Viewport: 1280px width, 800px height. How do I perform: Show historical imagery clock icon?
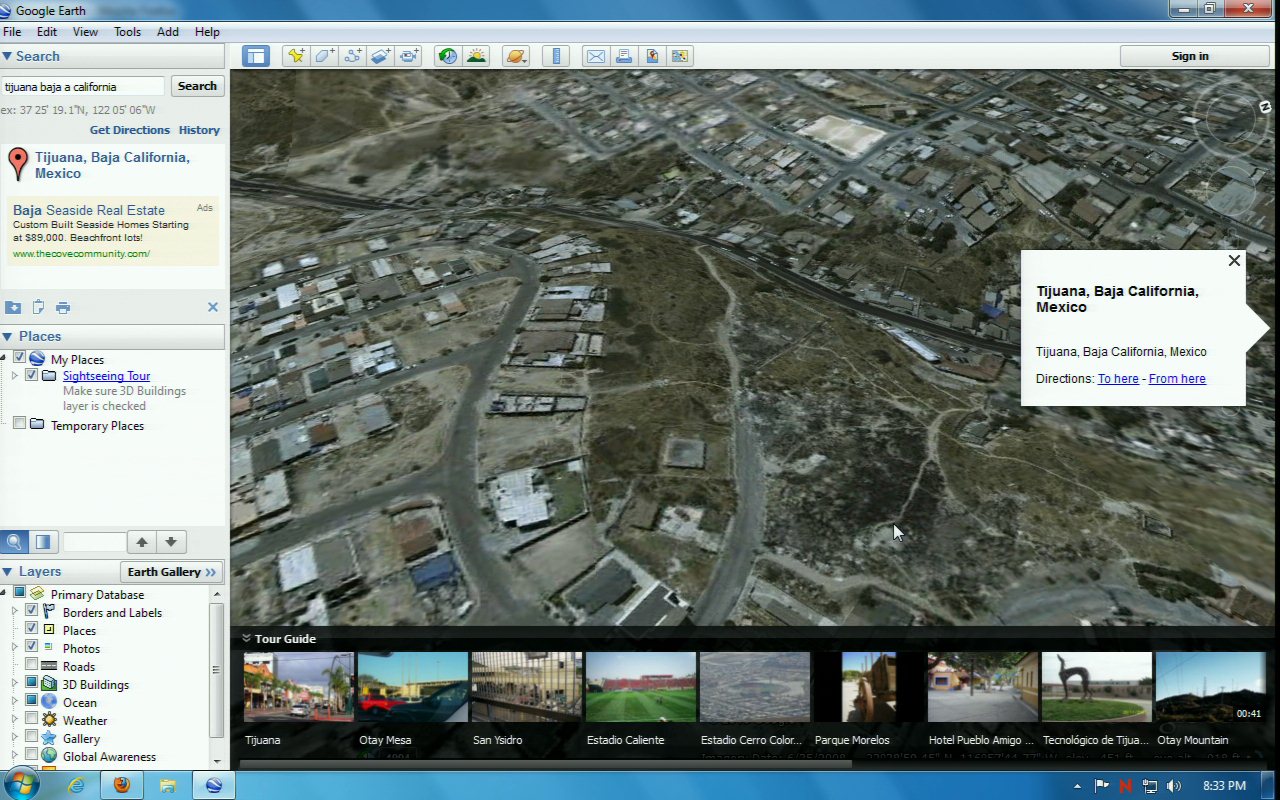tap(447, 56)
